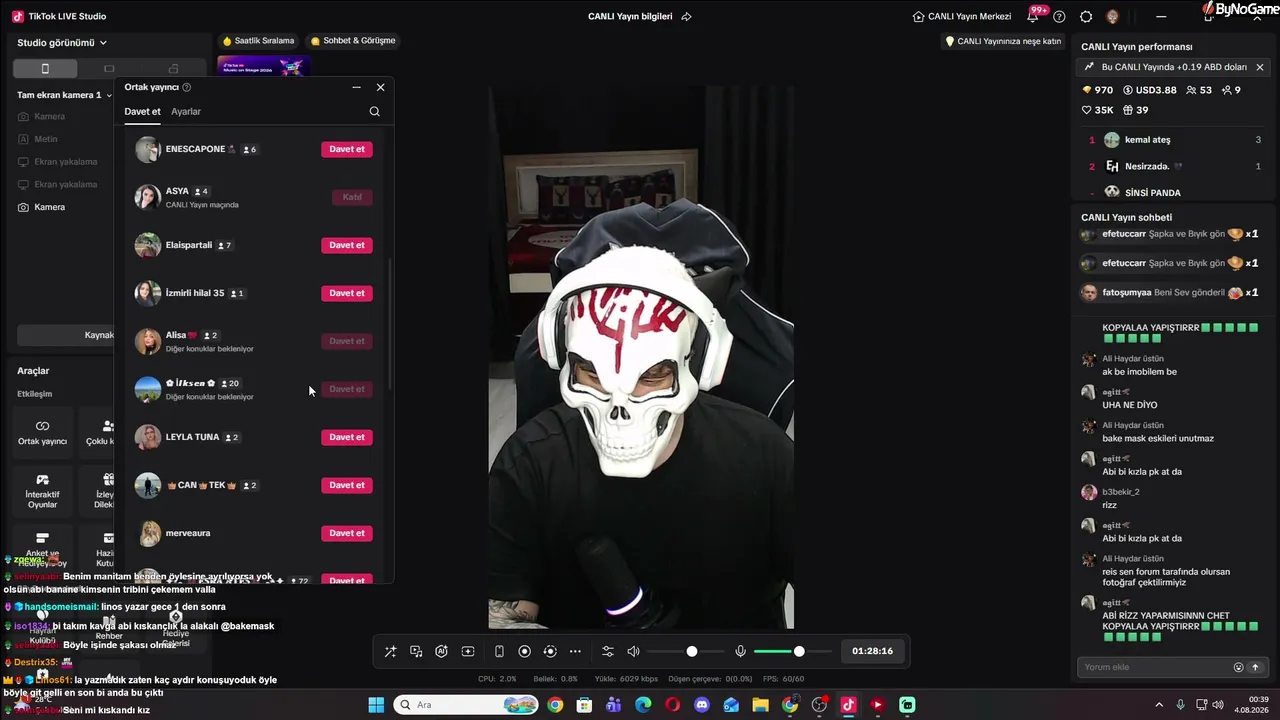
Task: Click the likes count 35K
Action: click(x=1097, y=110)
